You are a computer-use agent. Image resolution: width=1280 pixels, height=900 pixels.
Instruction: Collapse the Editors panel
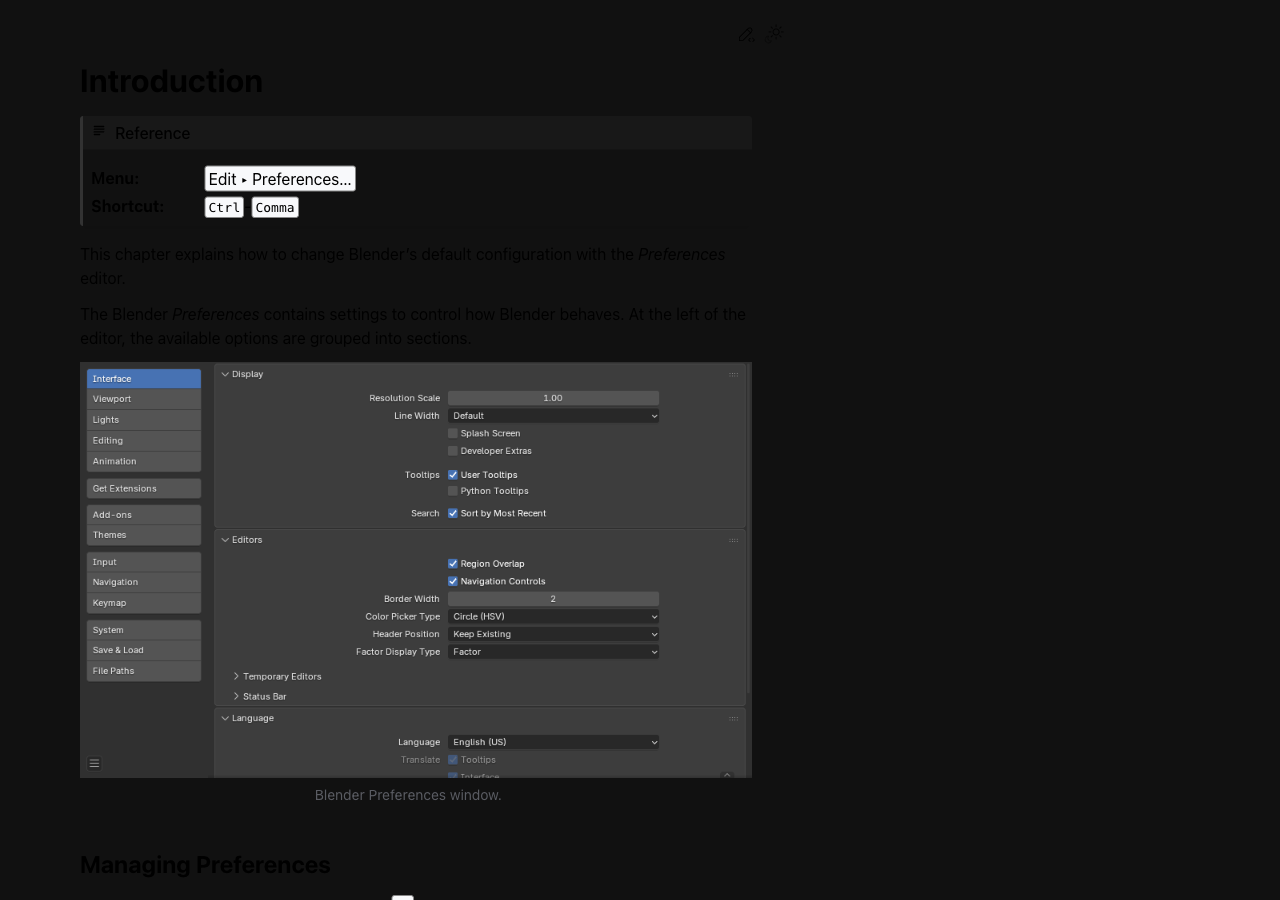pos(225,540)
